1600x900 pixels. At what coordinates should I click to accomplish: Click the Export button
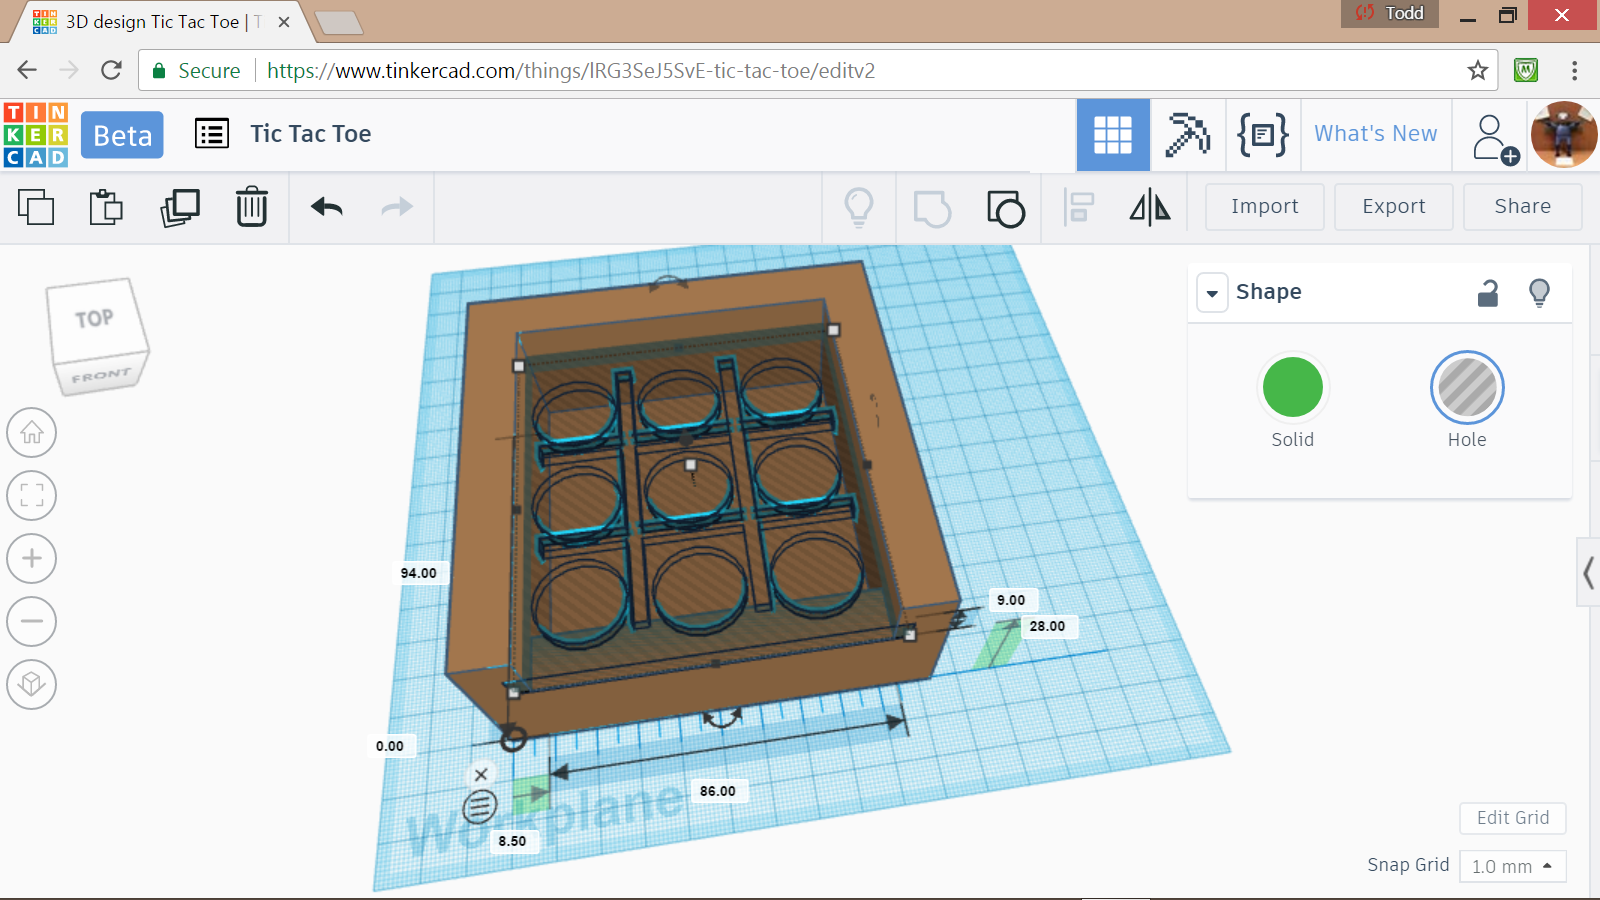click(x=1393, y=206)
